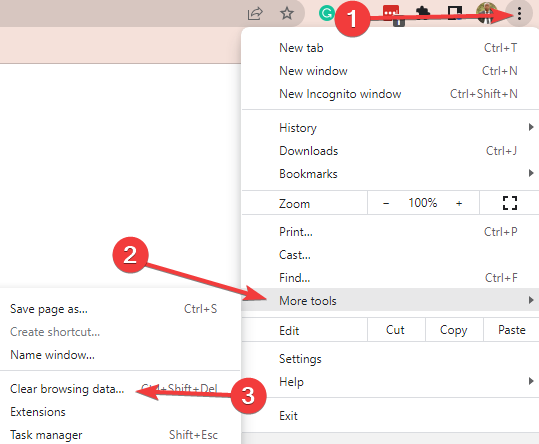Expand the History submenu
Image resolution: width=539 pixels, height=444 pixels.
tap(390, 128)
